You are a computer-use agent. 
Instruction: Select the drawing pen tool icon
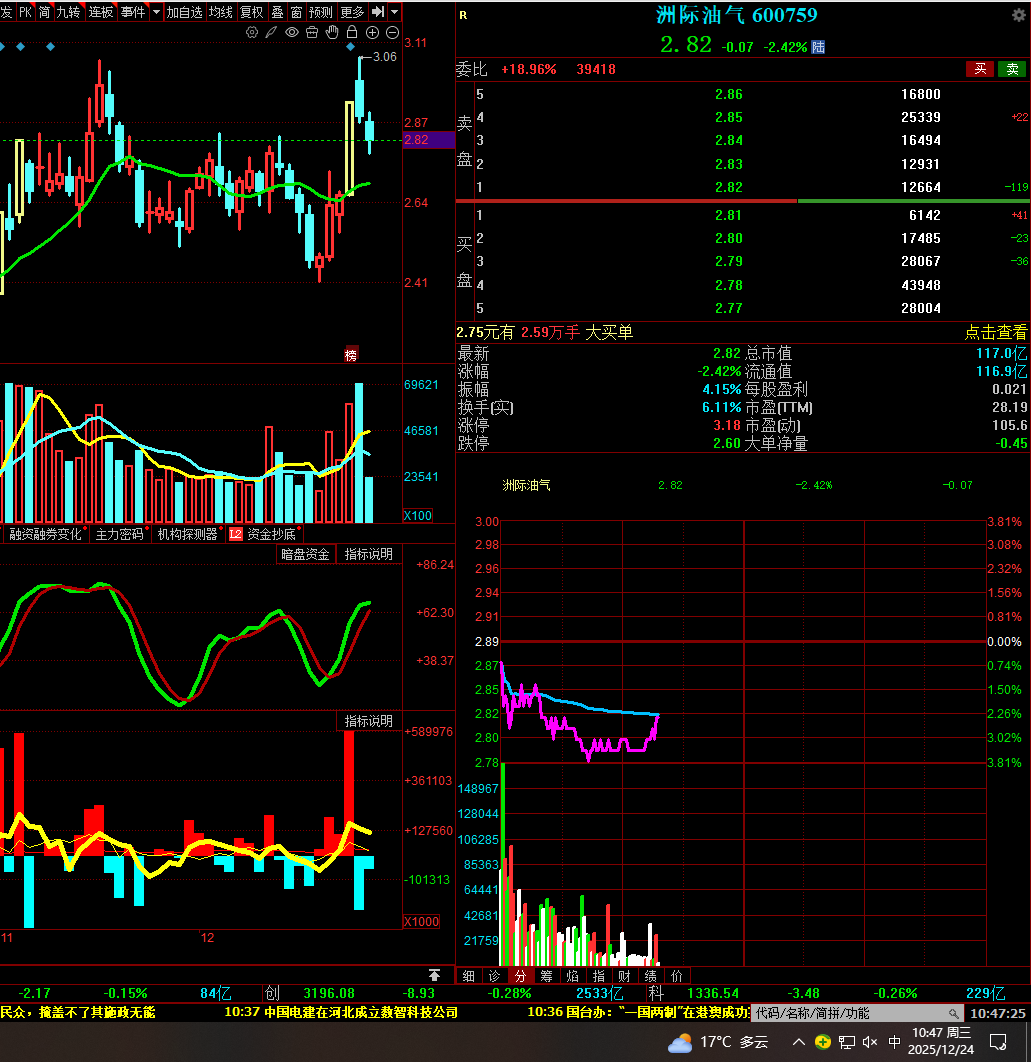272,33
